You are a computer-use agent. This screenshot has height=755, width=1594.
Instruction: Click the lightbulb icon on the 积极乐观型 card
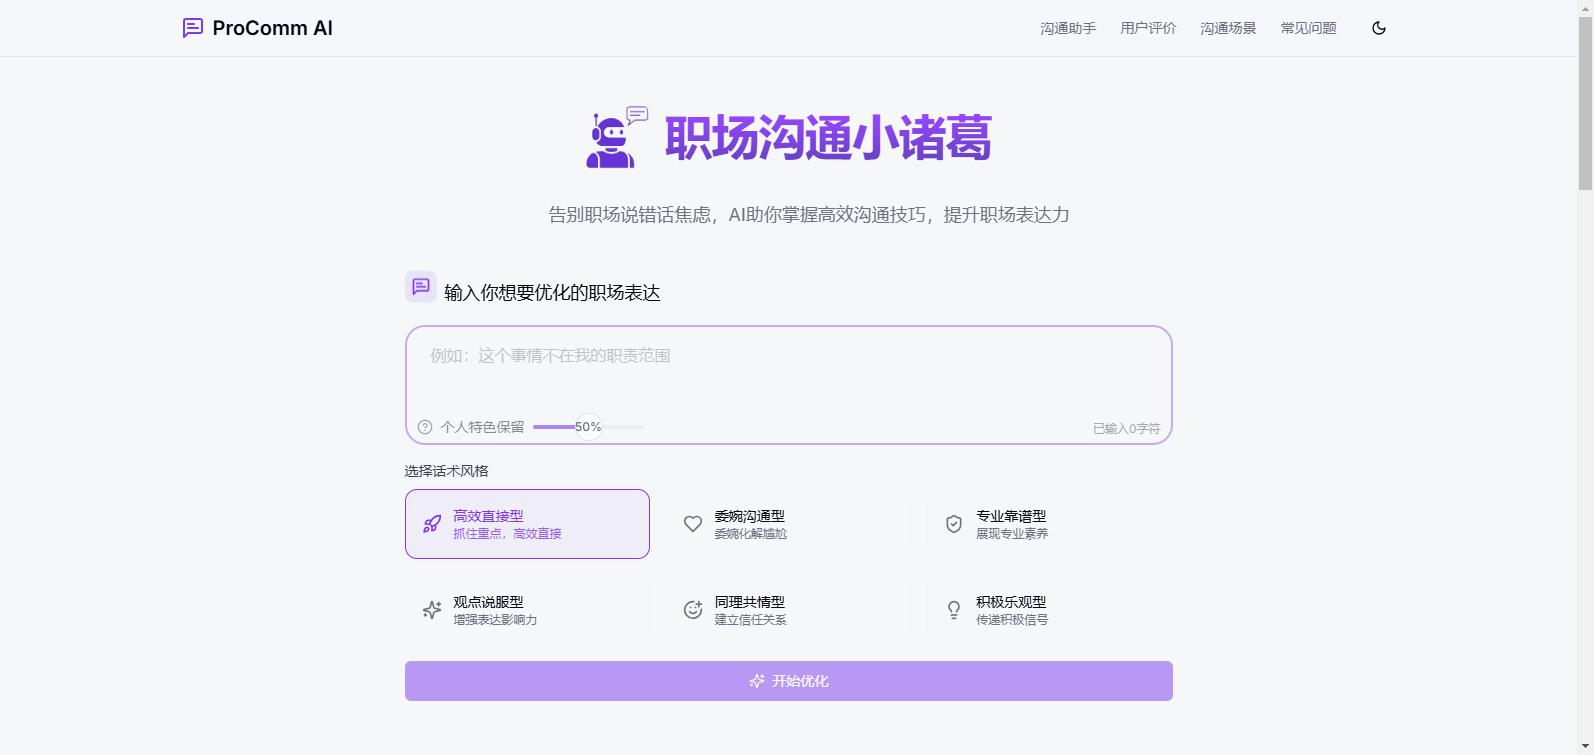pos(954,610)
